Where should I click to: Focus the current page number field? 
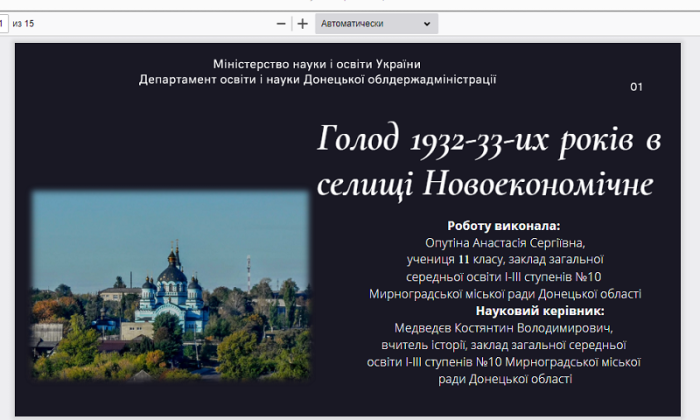(x=3, y=23)
